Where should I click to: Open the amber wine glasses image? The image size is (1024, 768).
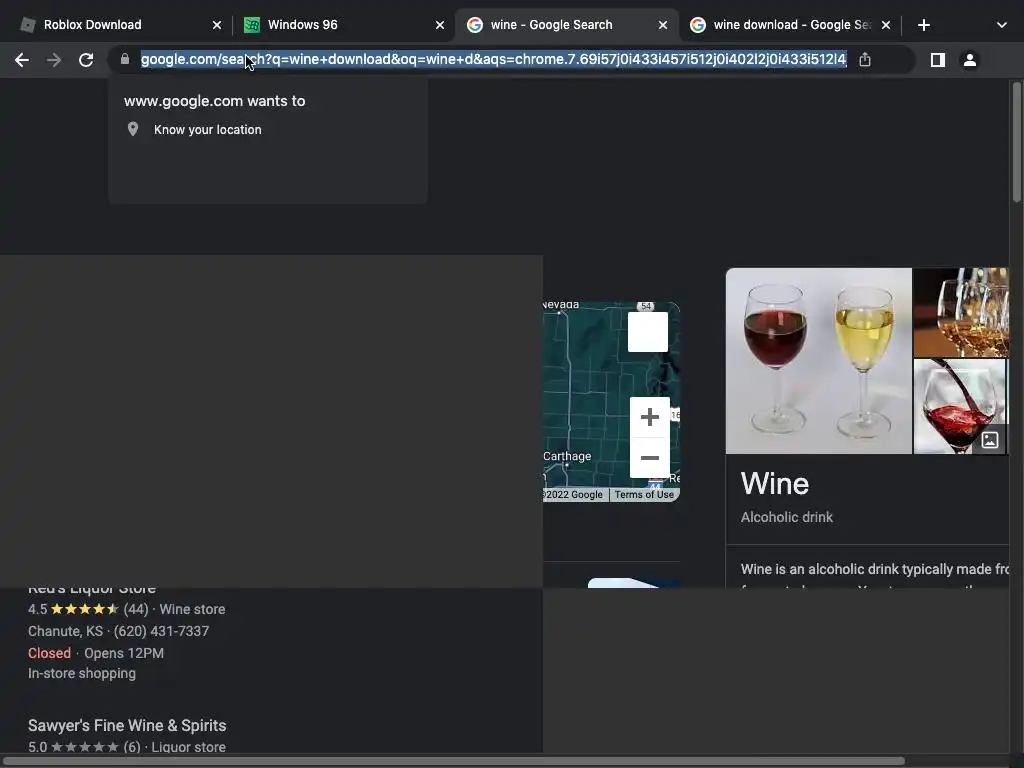point(961,312)
